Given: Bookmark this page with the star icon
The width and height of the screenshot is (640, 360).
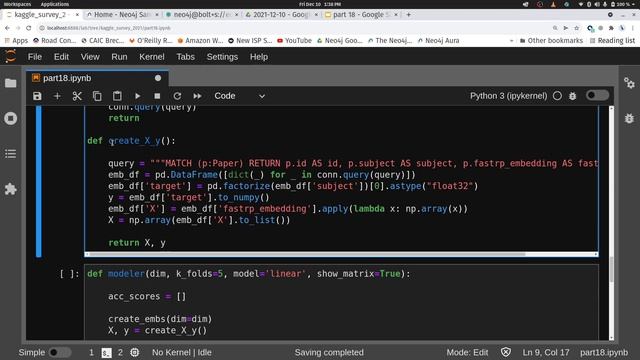Looking at the screenshot, I should coord(577,28).
